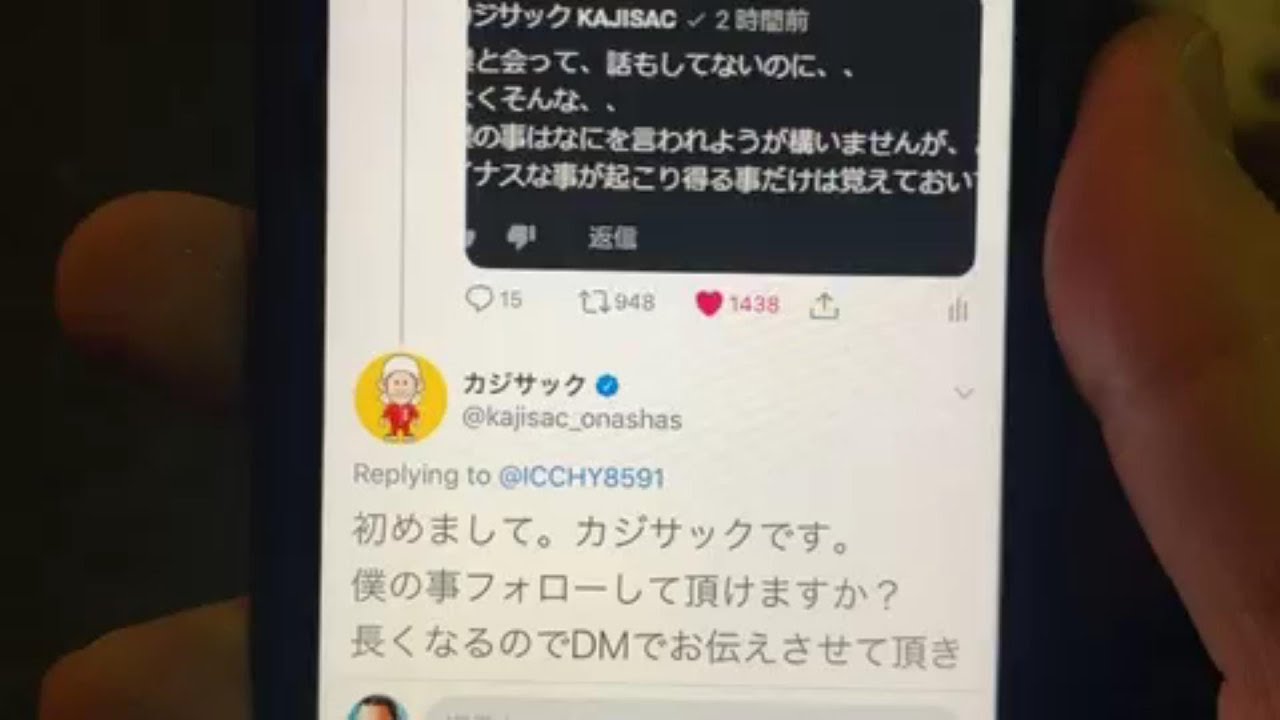Tap the thumbs-down icon in the embedded screenshot
This screenshot has width=1280, height=720.
pos(521,236)
